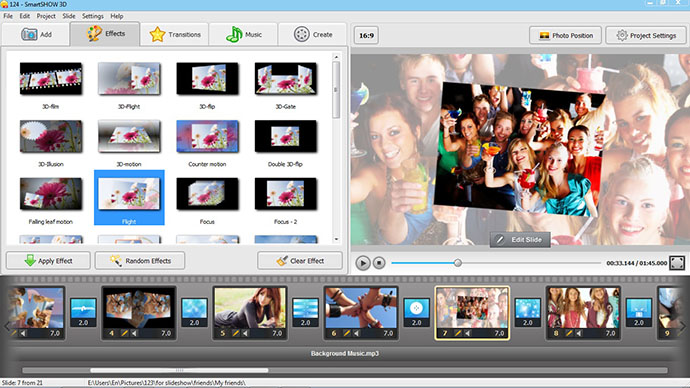Go to the Music tab
Viewport: 690px width, 388px height.
point(243,34)
